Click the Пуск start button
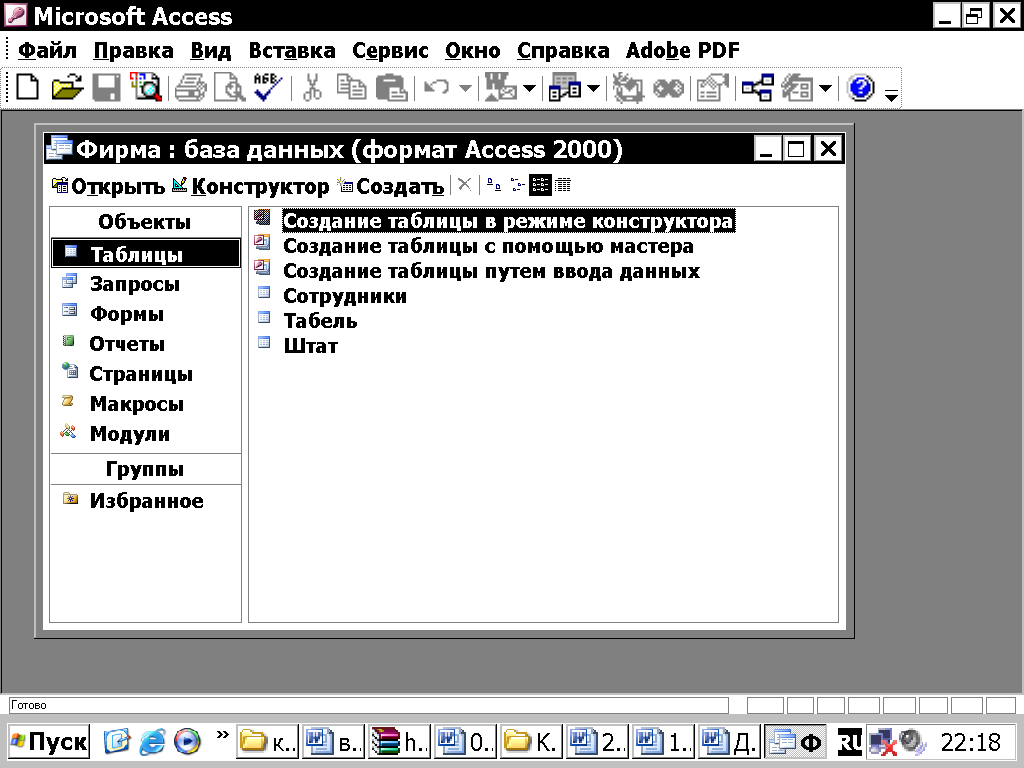Screen dimensions: 1024x768 pos(49,741)
